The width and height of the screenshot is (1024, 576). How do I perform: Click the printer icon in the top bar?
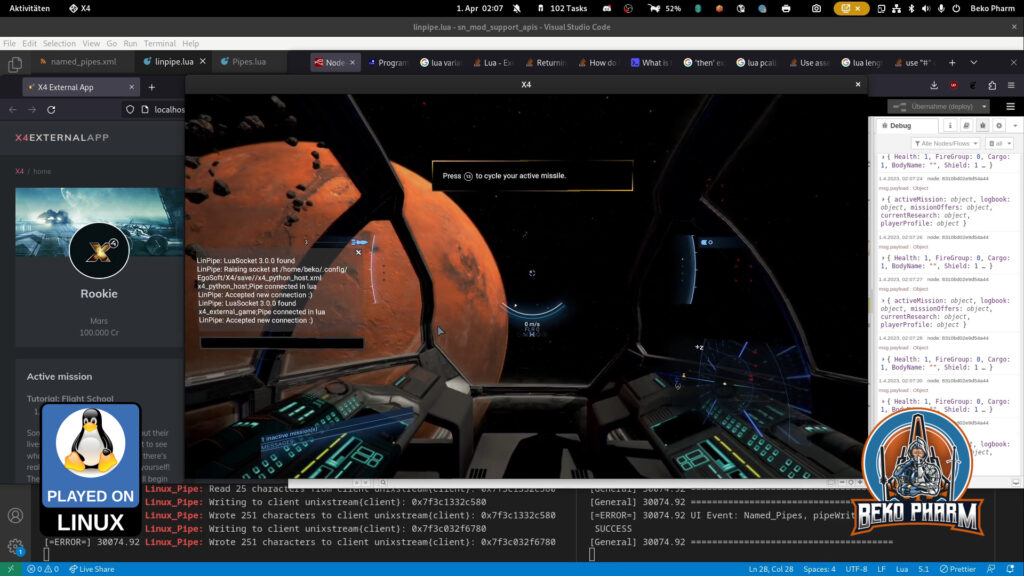[x=786, y=8]
